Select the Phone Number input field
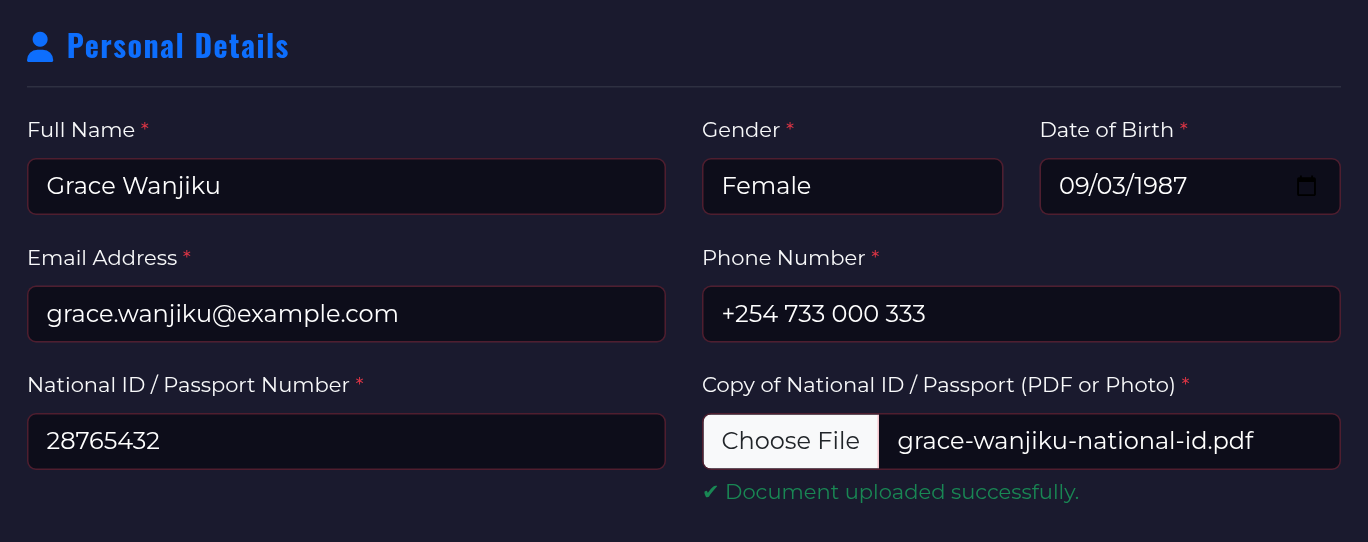This screenshot has height=542, width=1368. tap(1021, 314)
